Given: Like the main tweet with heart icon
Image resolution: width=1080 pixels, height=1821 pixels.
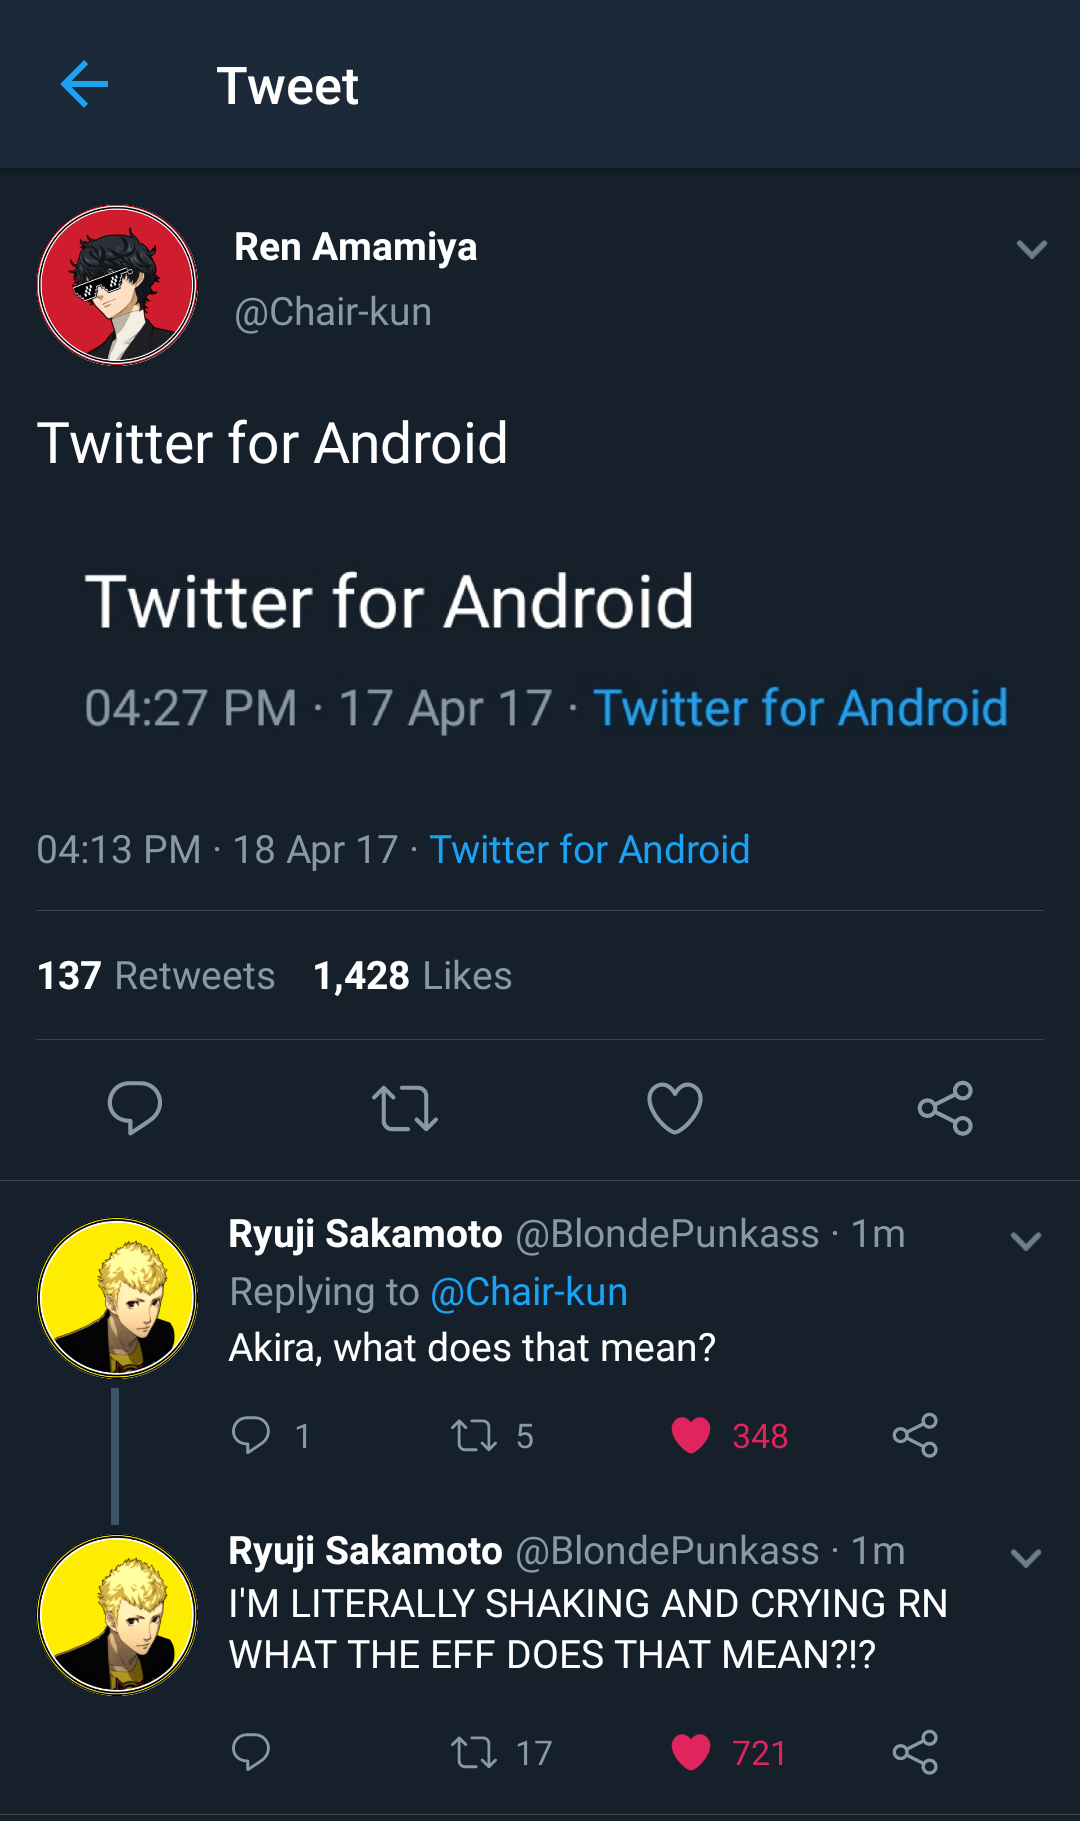Looking at the screenshot, I should [x=675, y=1108].
